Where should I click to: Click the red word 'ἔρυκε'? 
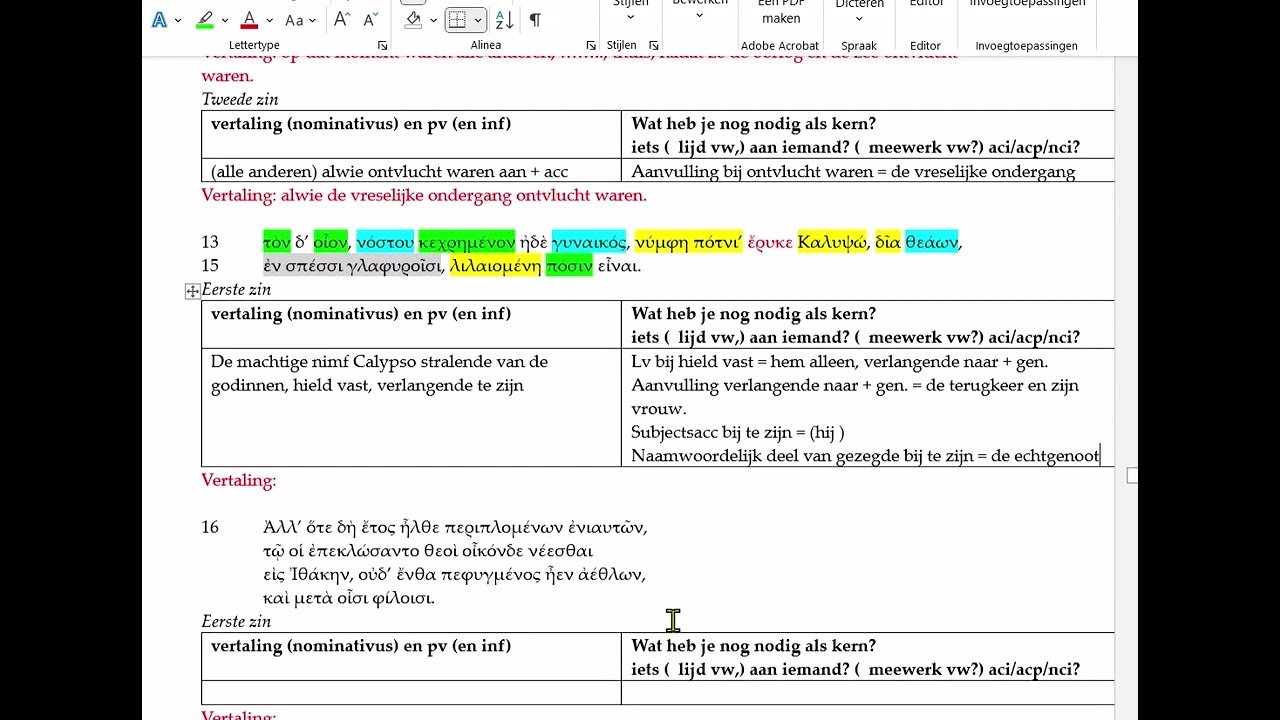(x=770, y=242)
